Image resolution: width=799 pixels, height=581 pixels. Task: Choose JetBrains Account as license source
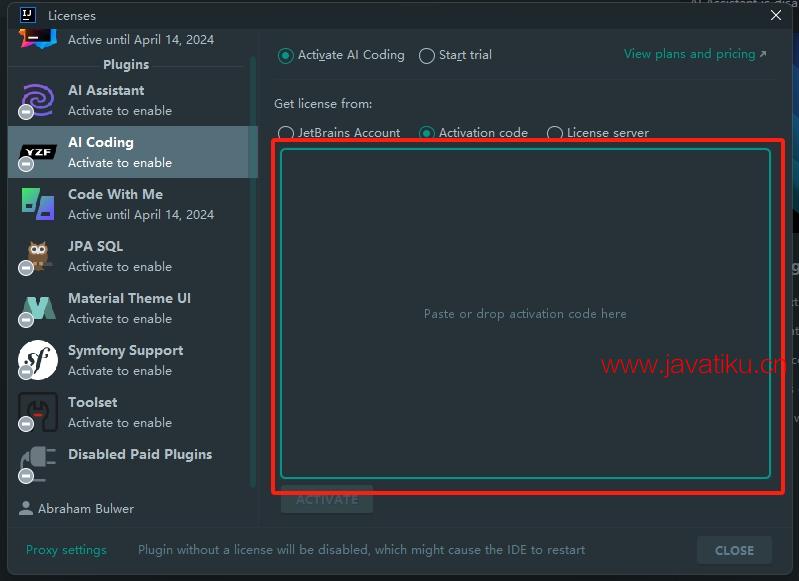[285, 133]
